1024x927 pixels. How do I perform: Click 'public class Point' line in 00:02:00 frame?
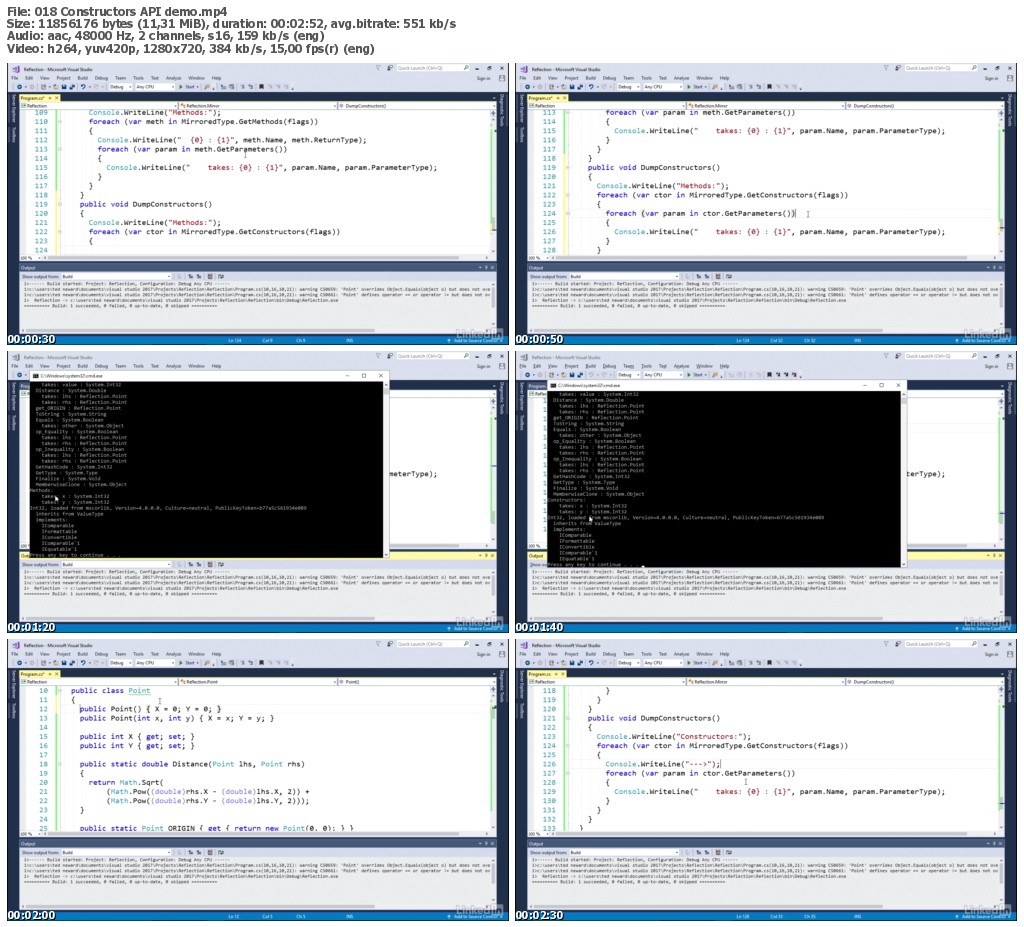[x=110, y=691]
